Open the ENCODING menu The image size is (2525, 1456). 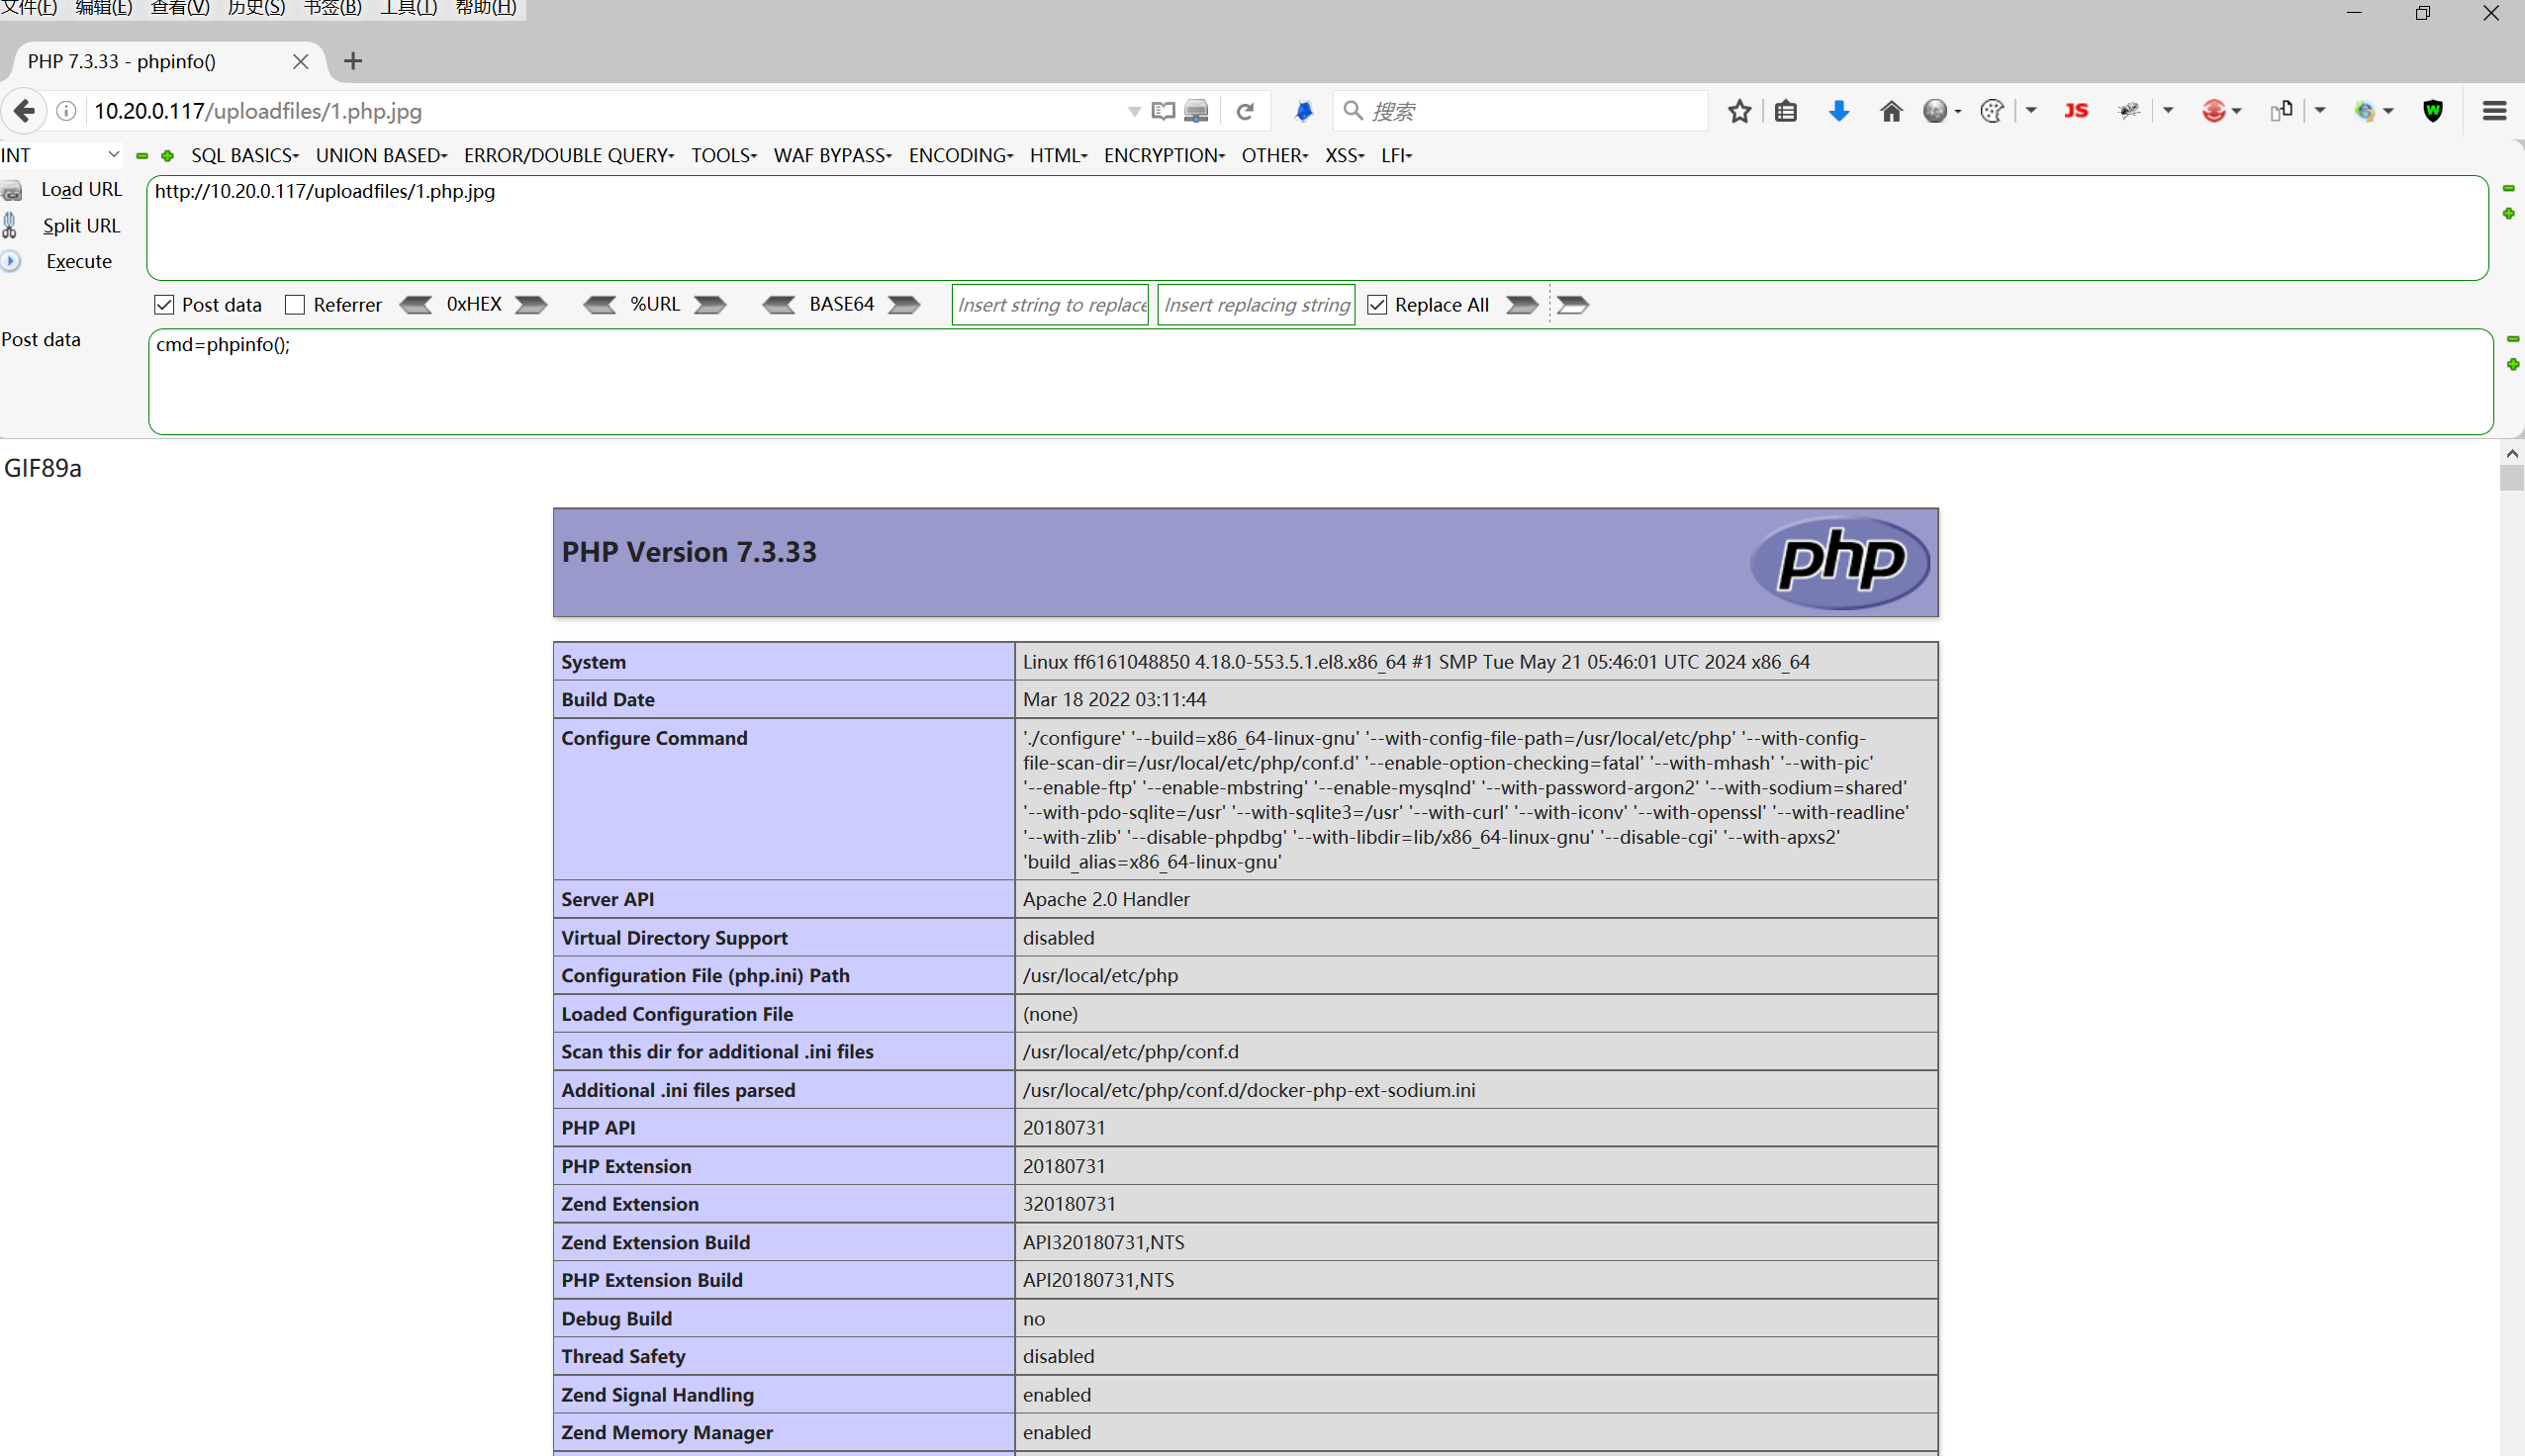coord(960,155)
